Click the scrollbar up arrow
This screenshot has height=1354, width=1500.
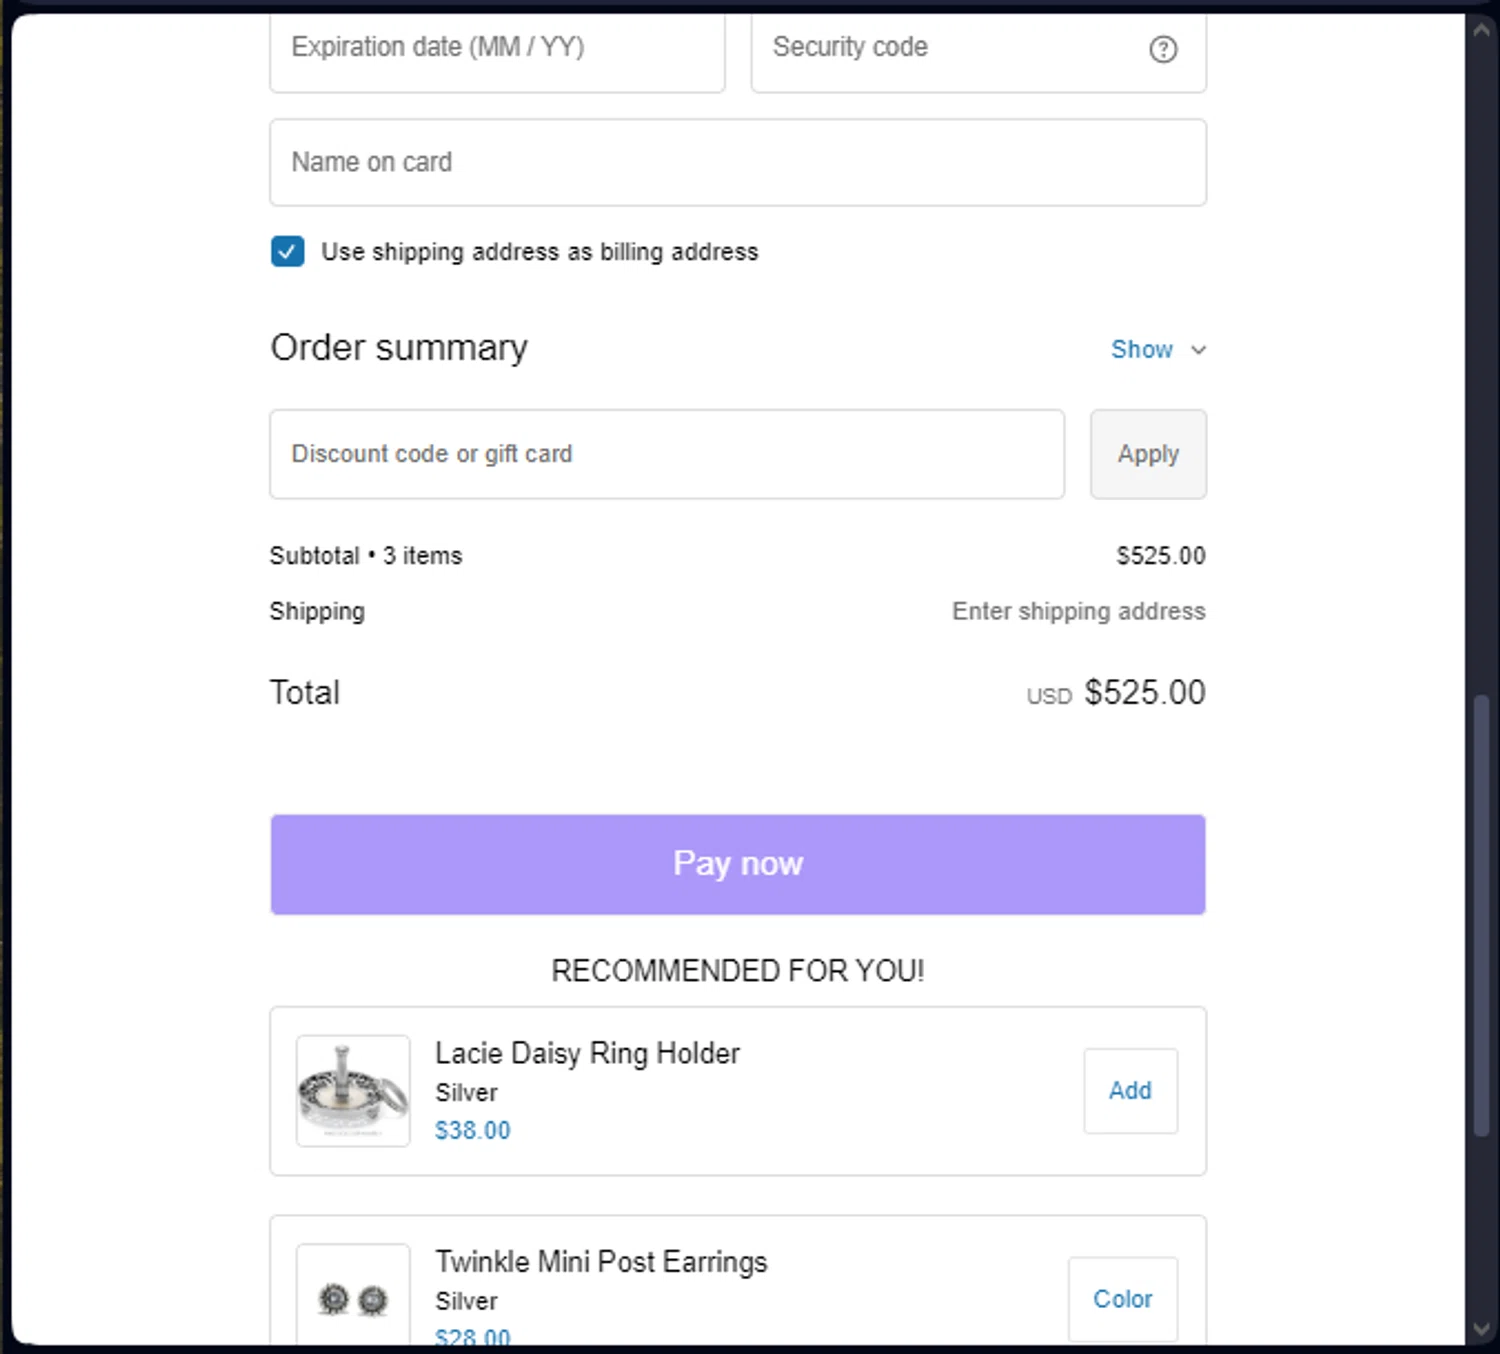1481,30
